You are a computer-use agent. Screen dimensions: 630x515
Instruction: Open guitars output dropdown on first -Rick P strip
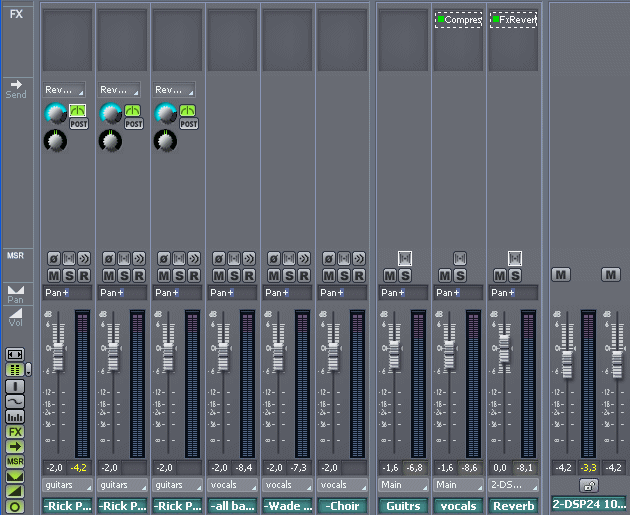click(x=67, y=485)
